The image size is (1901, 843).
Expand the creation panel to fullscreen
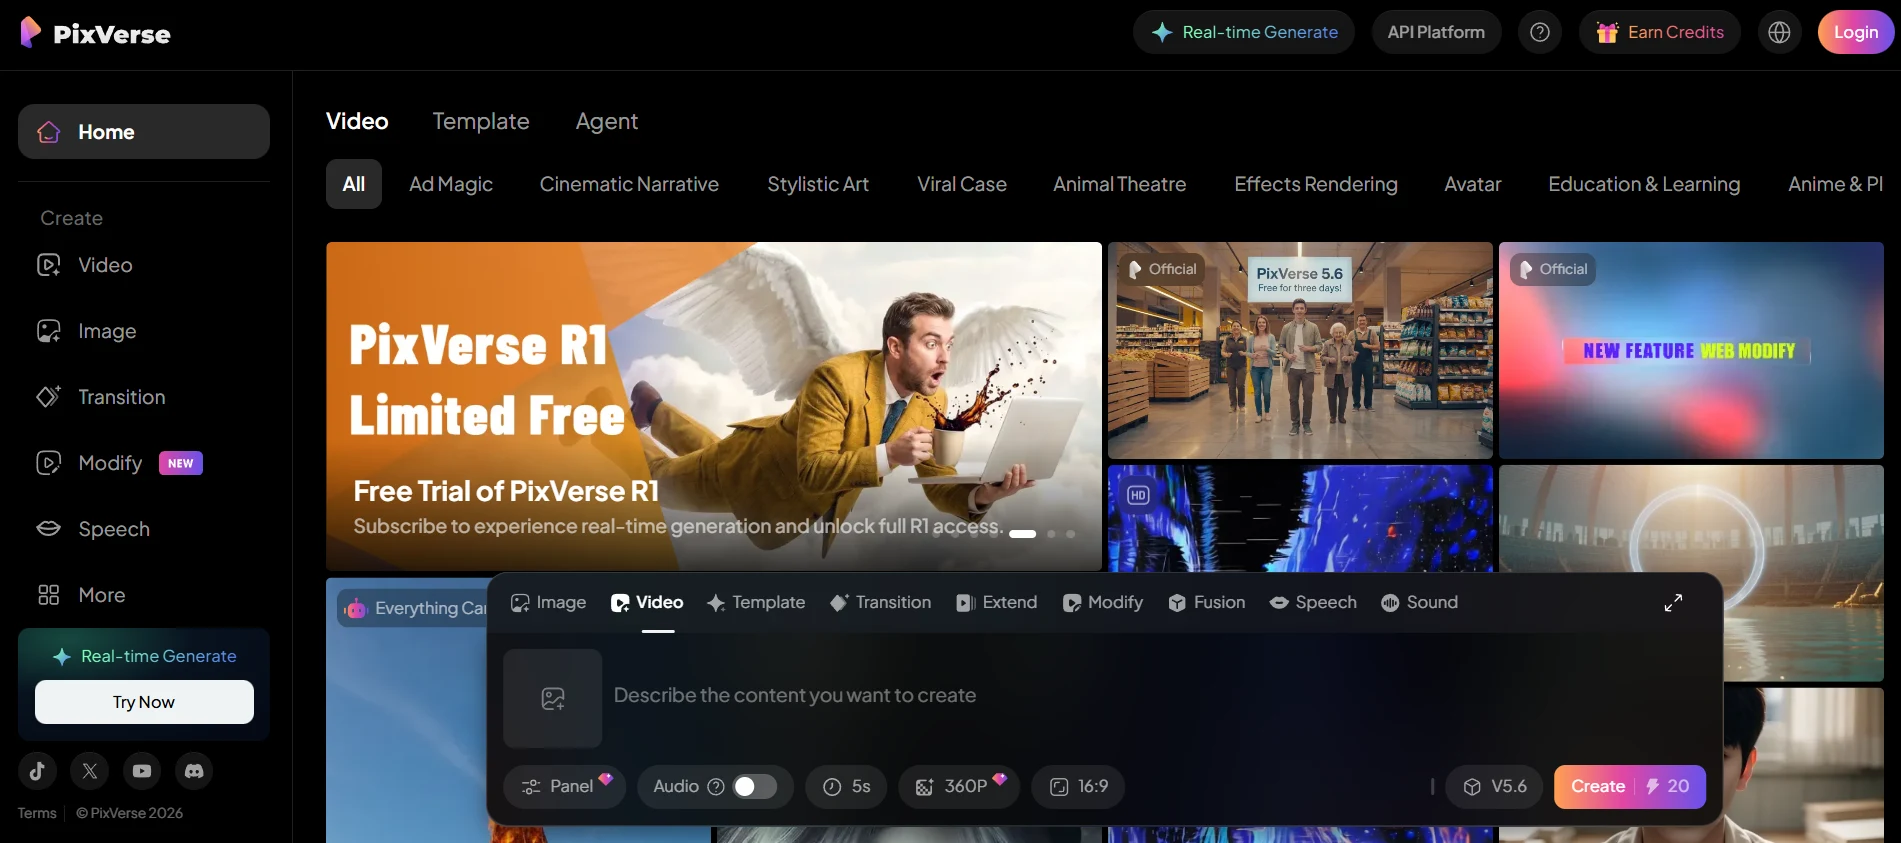(x=1673, y=603)
